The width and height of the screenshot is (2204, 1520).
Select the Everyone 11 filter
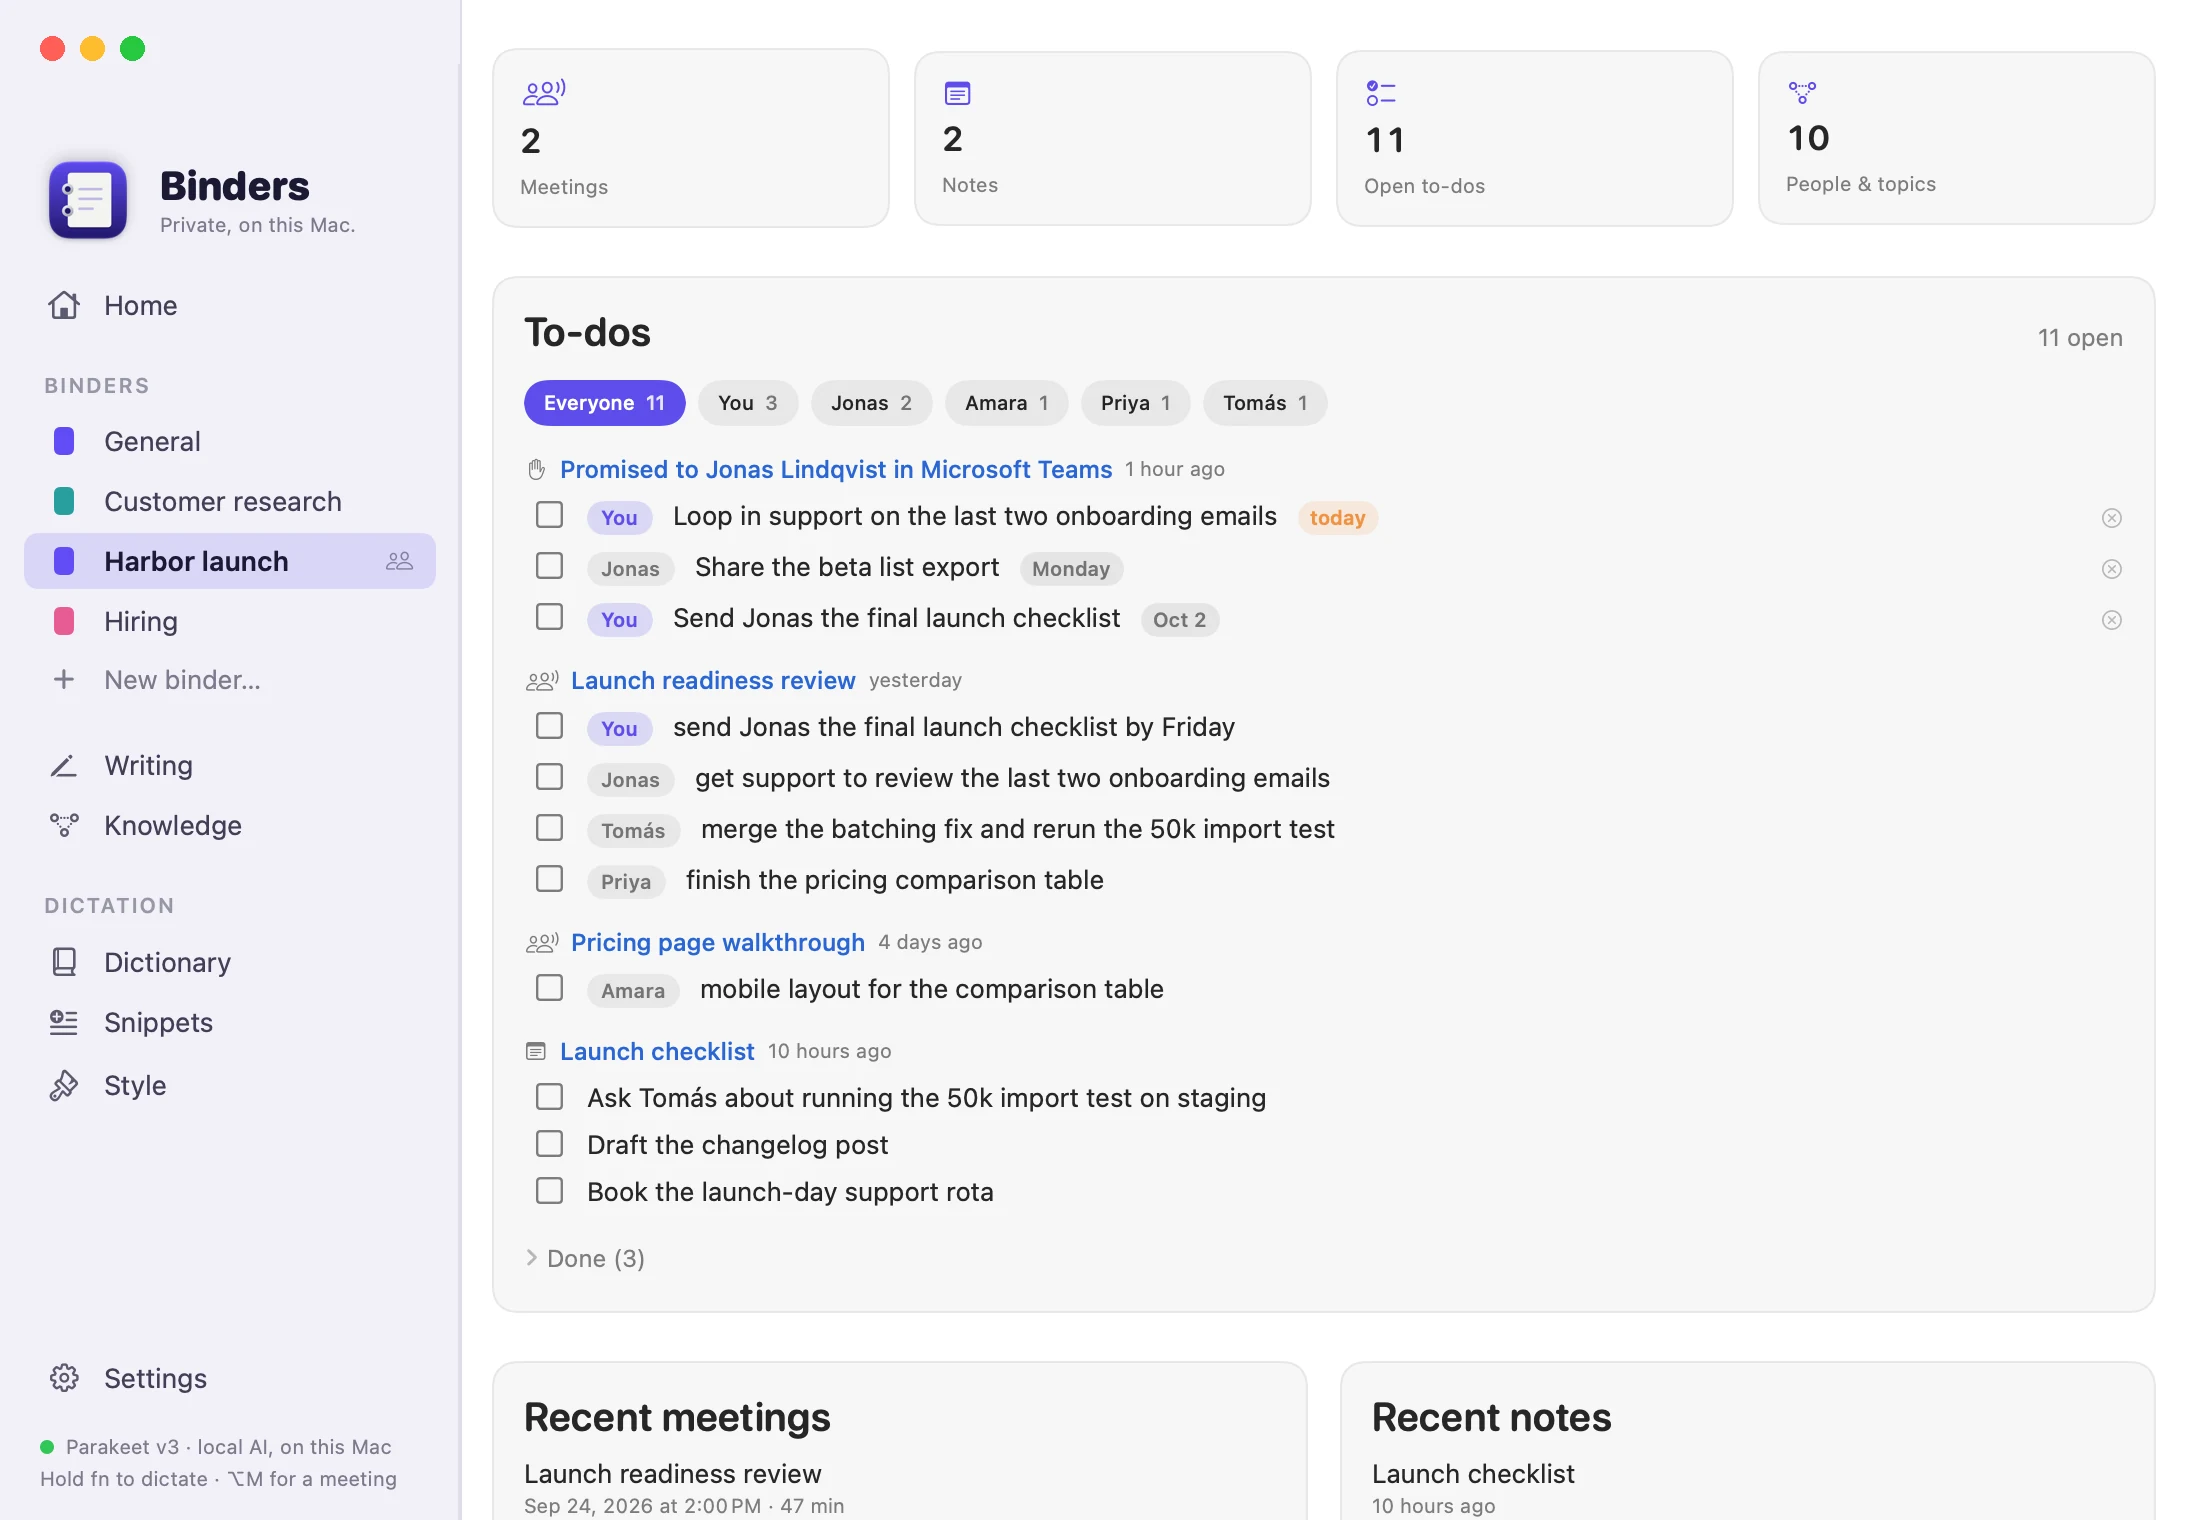point(604,403)
